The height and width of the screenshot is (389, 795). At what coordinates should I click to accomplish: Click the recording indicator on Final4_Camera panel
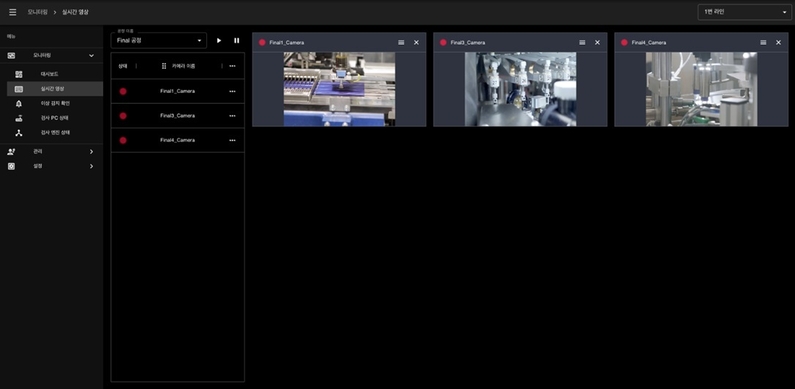coord(624,43)
